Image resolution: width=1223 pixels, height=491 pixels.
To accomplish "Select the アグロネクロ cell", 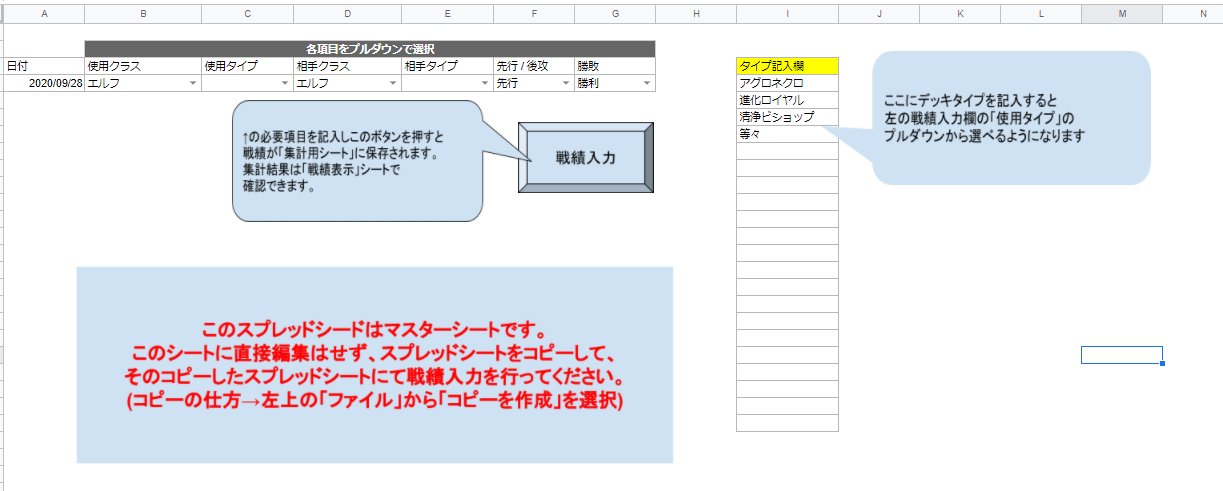I will [787, 83].
